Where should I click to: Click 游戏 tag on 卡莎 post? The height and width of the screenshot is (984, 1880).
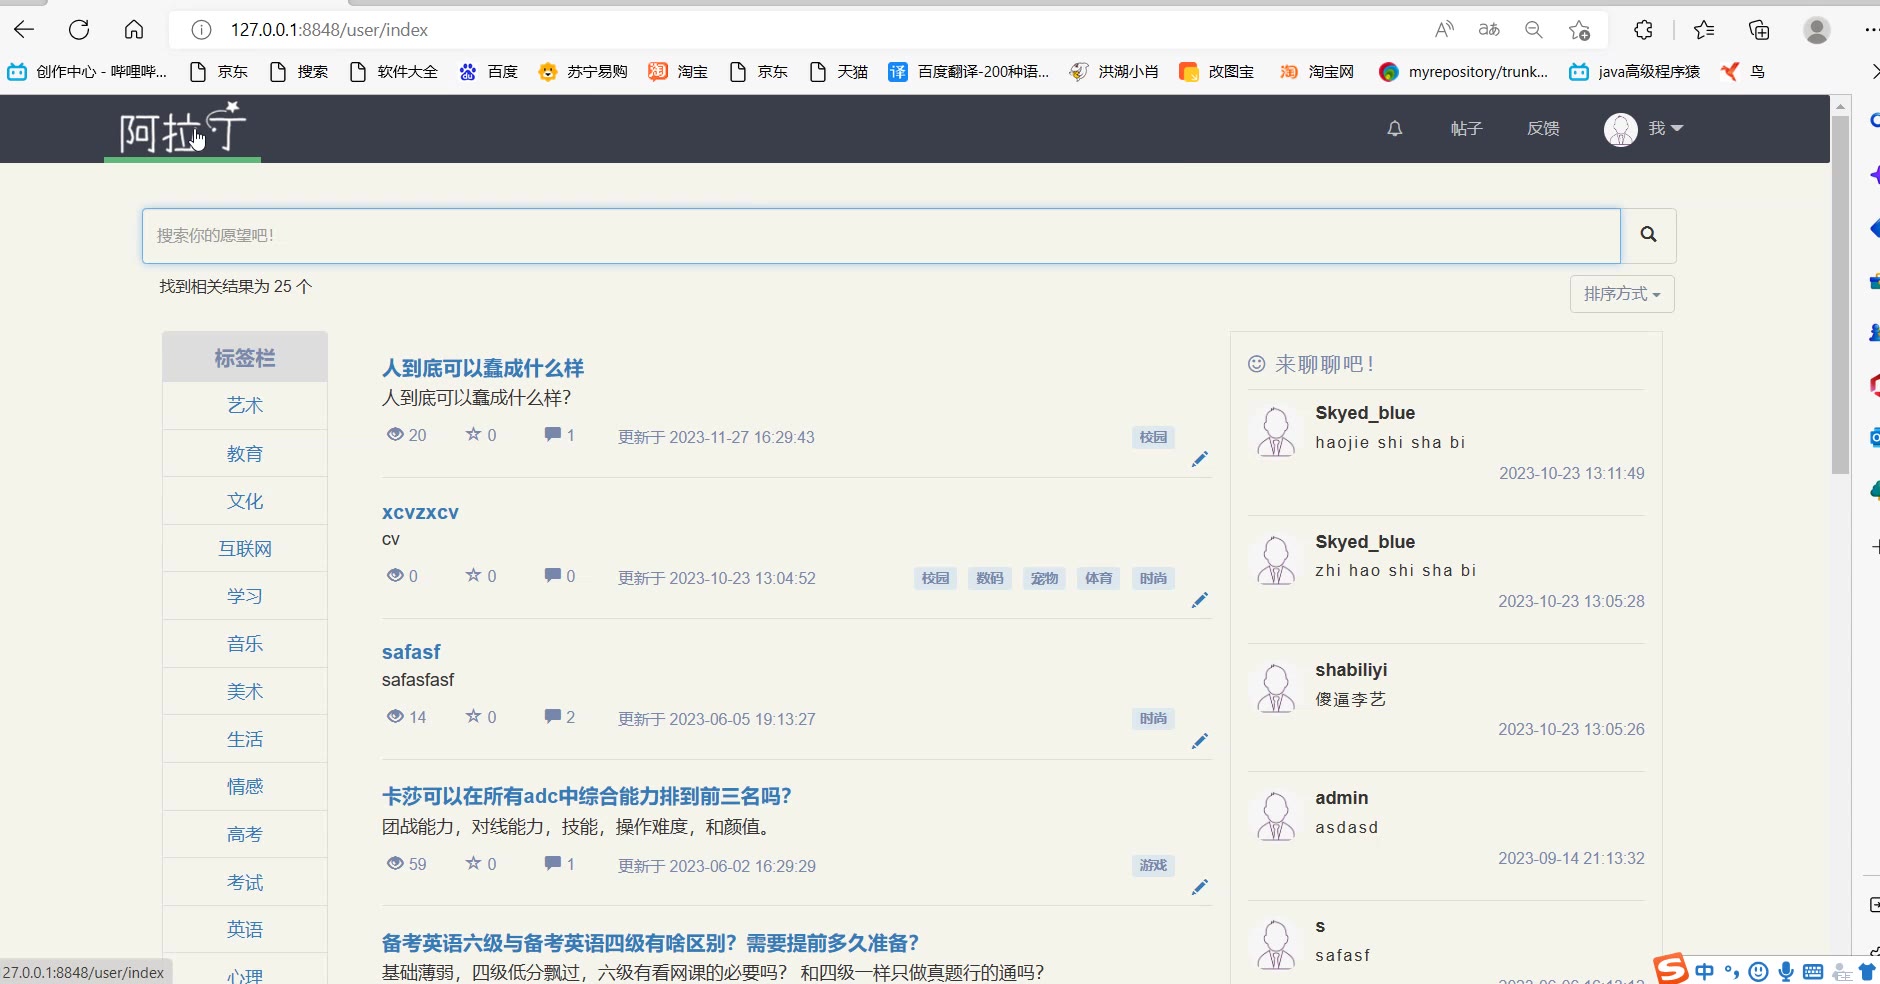point(1153,865)
